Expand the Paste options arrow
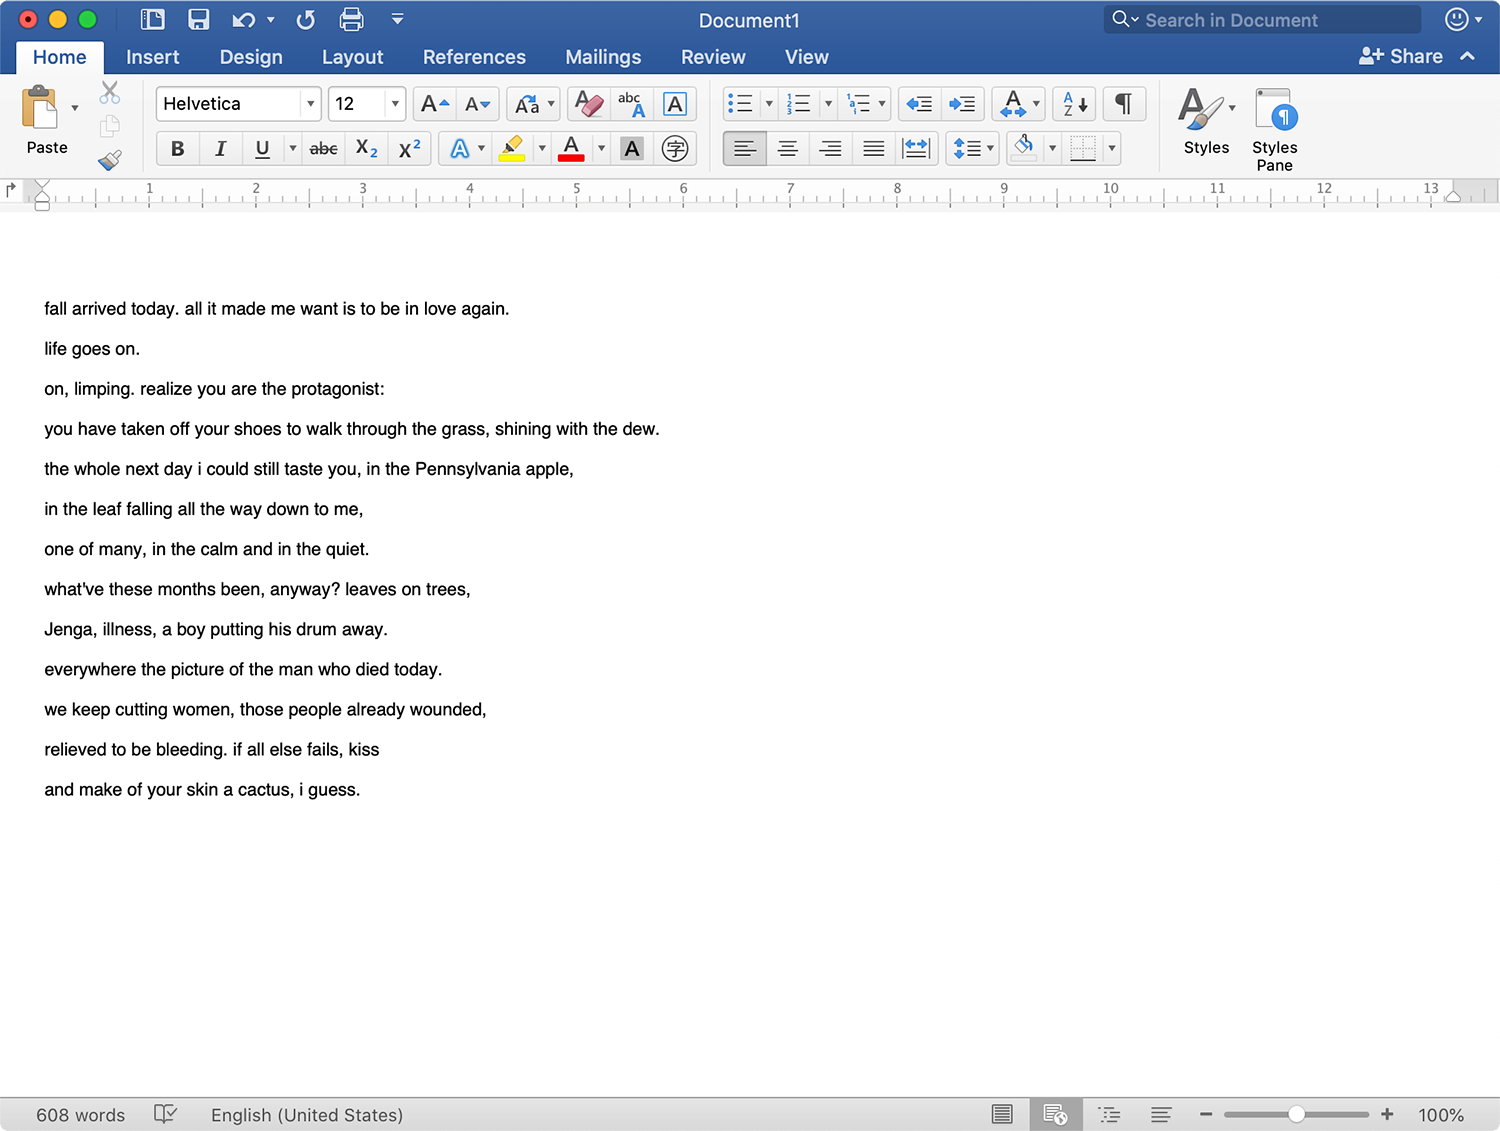Viewport: 1500px width, 1131px height. click(x=75, y=108)
